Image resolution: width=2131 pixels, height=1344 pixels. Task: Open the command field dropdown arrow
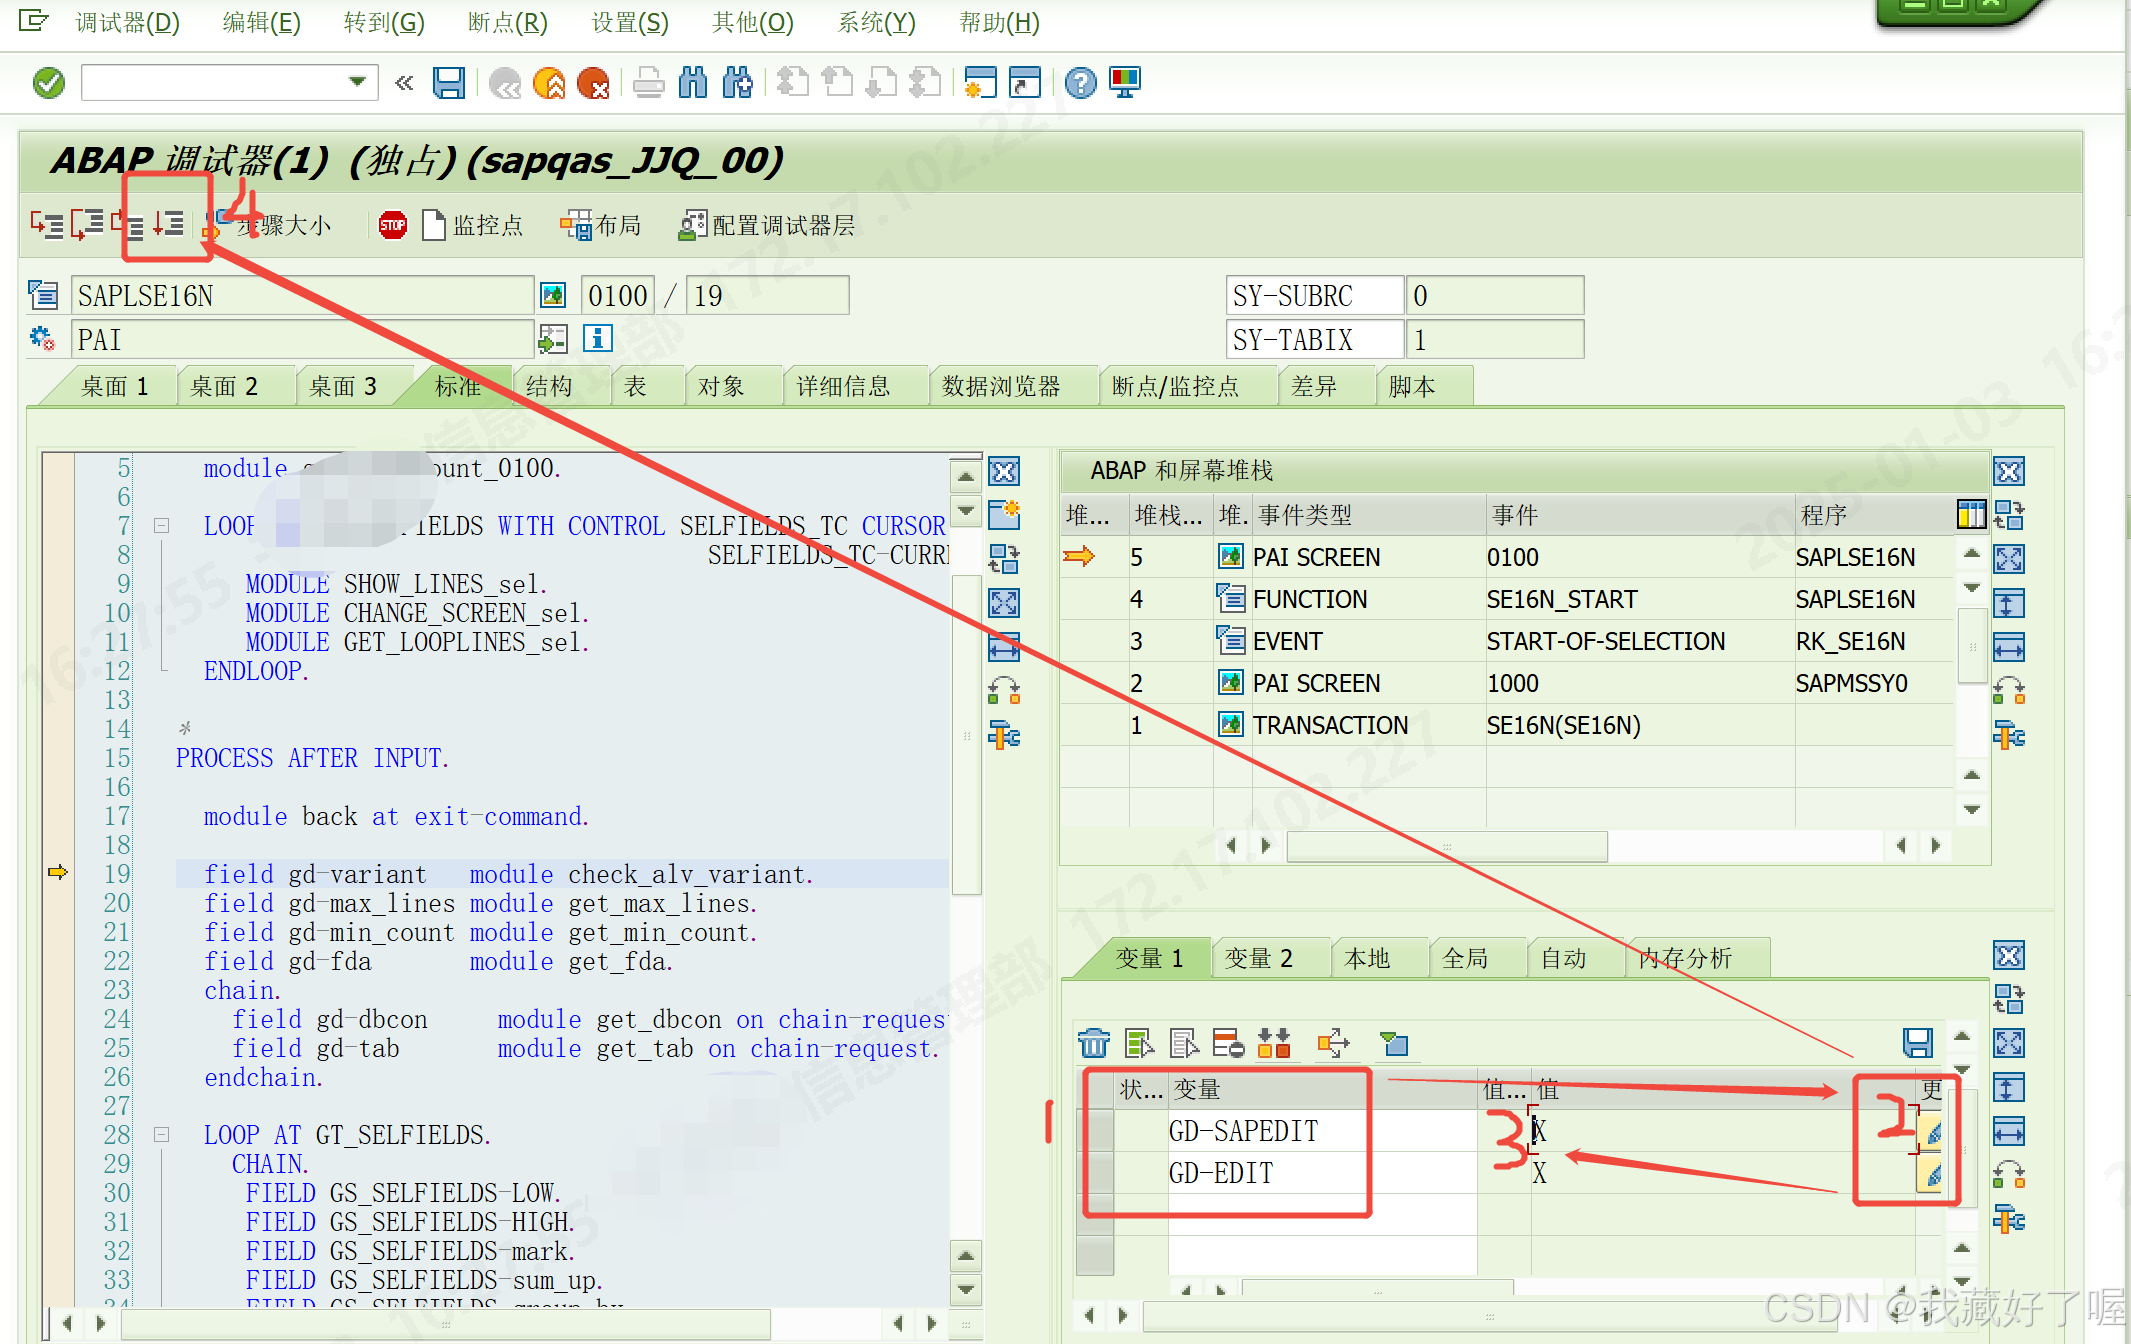tap(357, 83)
